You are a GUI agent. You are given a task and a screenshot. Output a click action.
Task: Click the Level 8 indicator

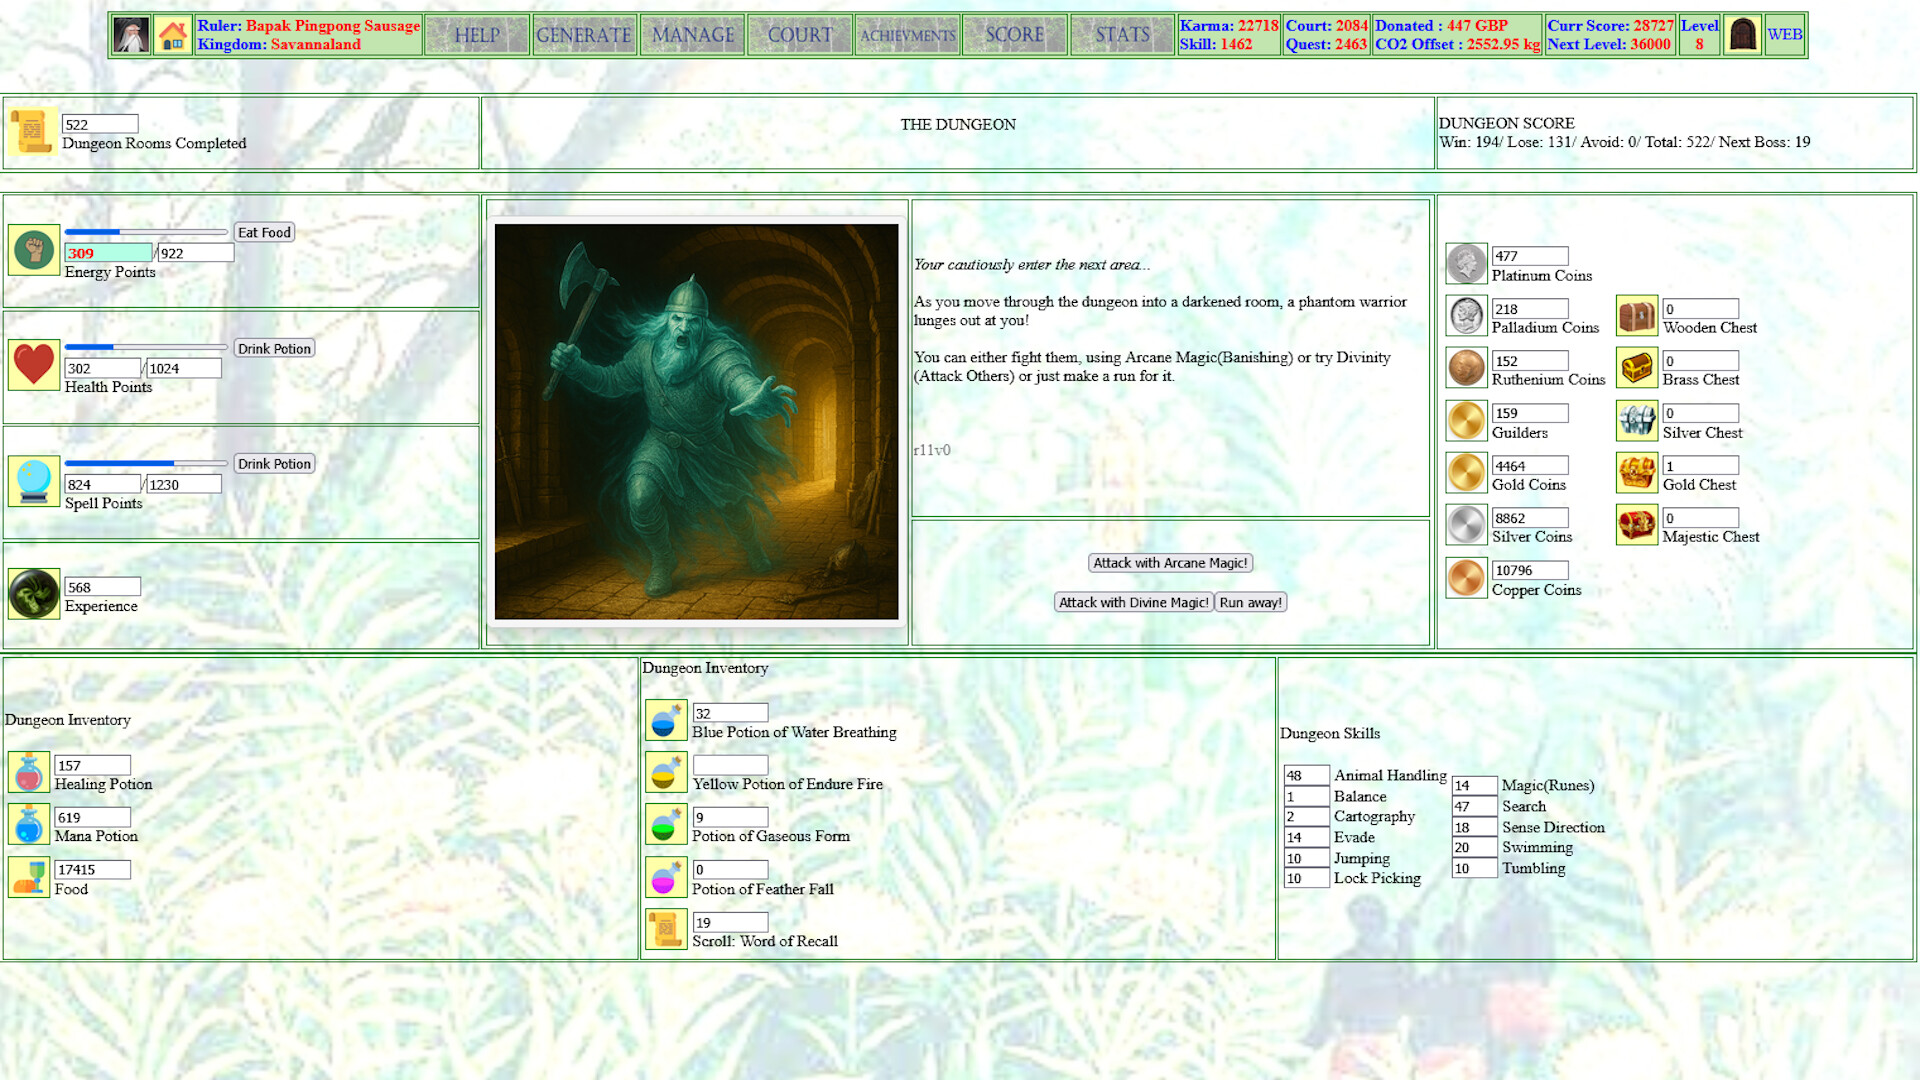[1699, 35]
